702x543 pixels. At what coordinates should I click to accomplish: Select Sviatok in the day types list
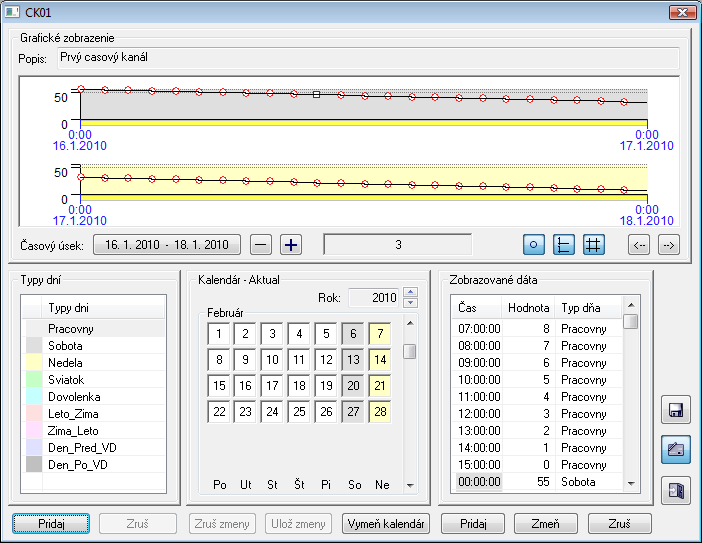[x=66, y=380]
